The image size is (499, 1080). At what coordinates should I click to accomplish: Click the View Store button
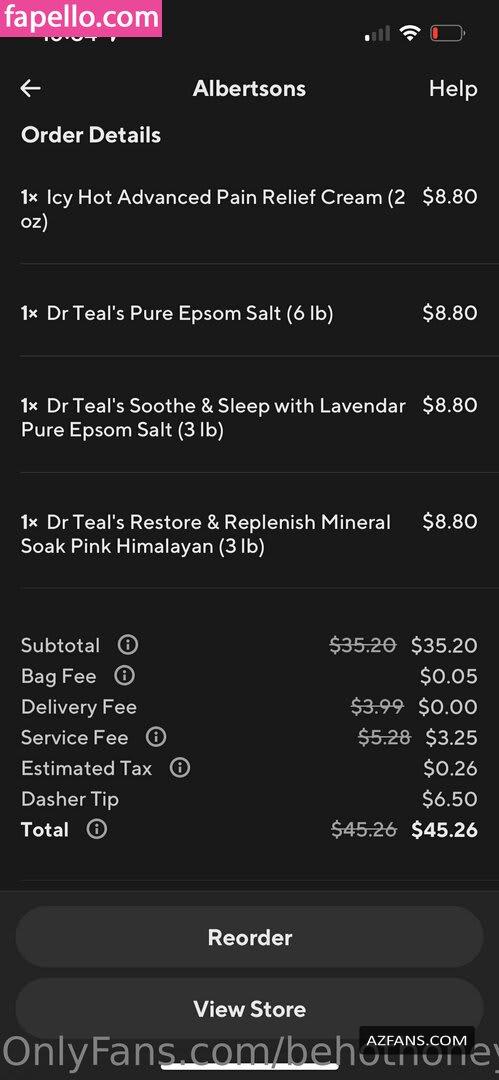click(250, 1009)
